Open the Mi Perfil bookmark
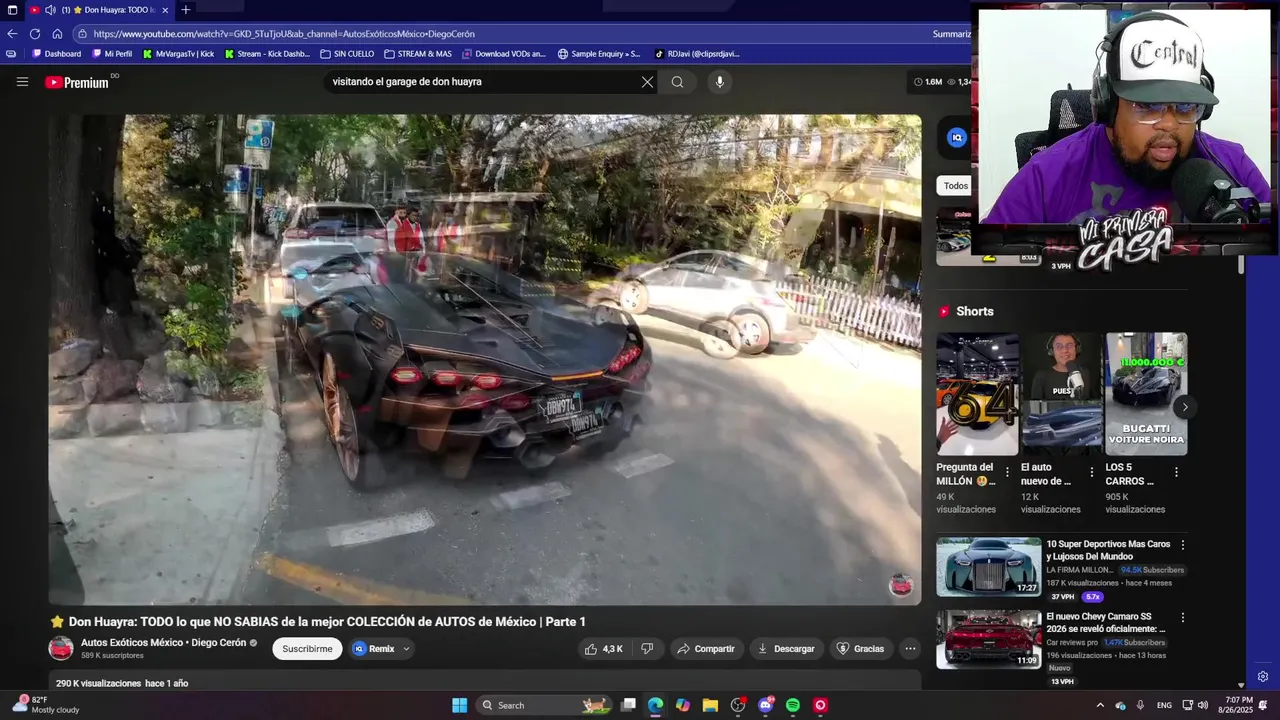The height and width of the screenshot is (720, 1280). coord(112,54)
